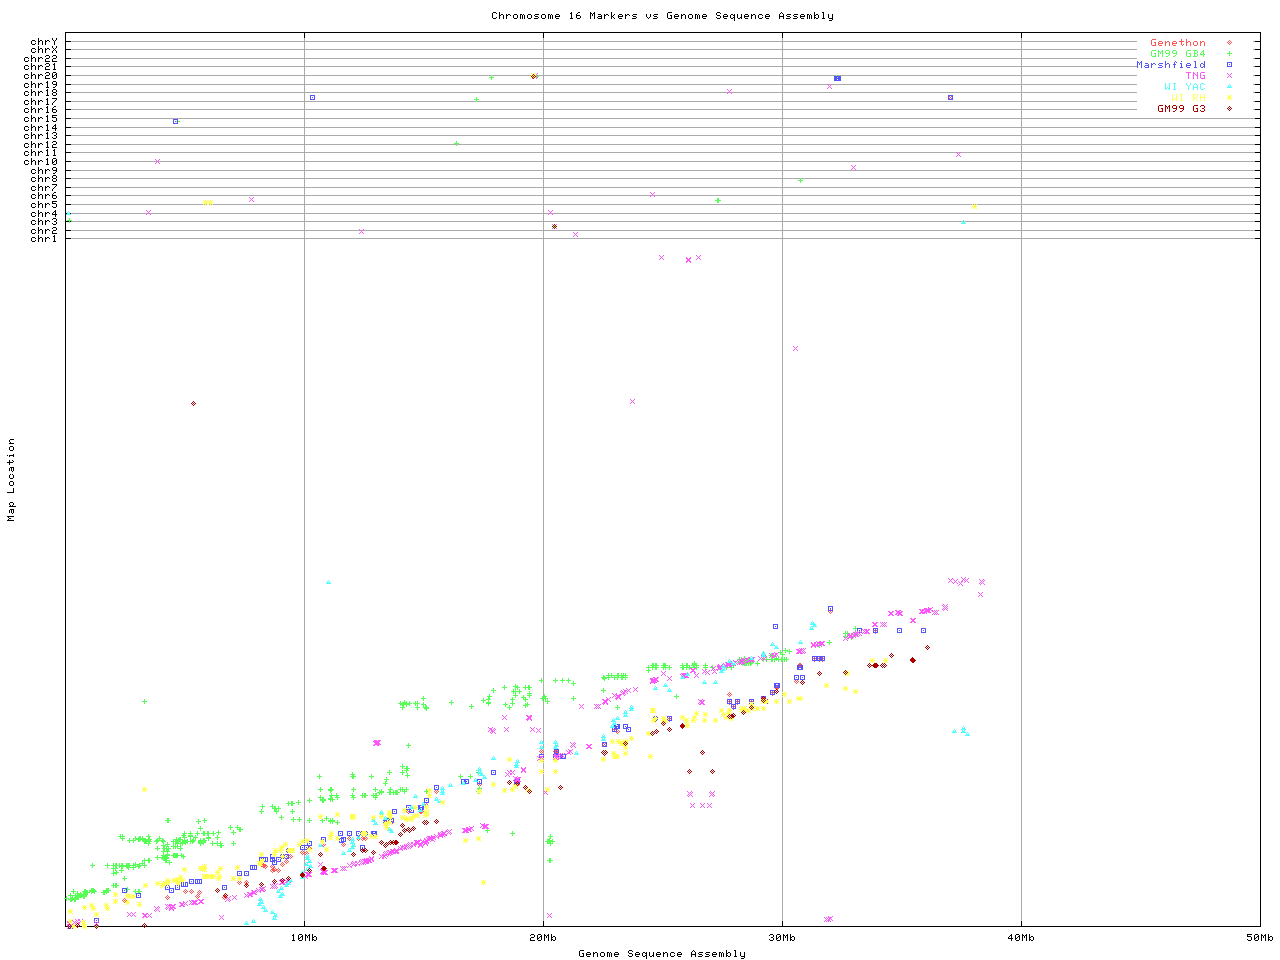Click the GM99 G3 legend text
The height and width of the screenshot is (960, 1280).
[x=1181, y=109]
